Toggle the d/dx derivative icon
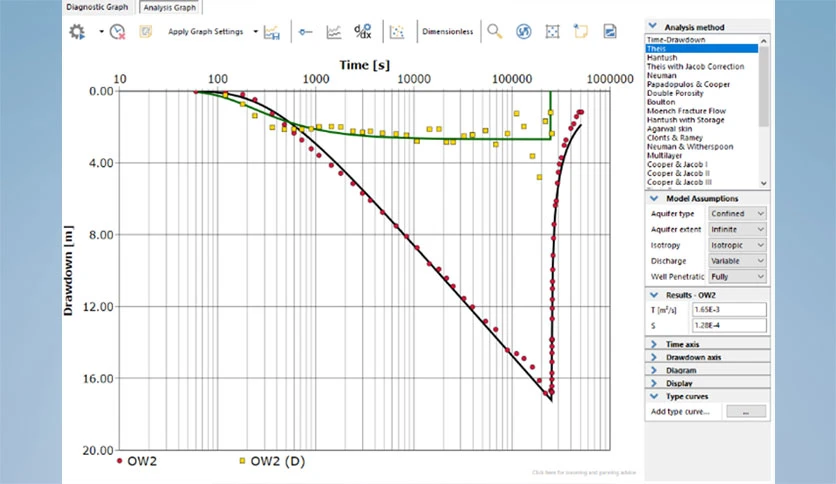Screen dimensions: 836x484 pyautogui.click(x=363, y=31)
